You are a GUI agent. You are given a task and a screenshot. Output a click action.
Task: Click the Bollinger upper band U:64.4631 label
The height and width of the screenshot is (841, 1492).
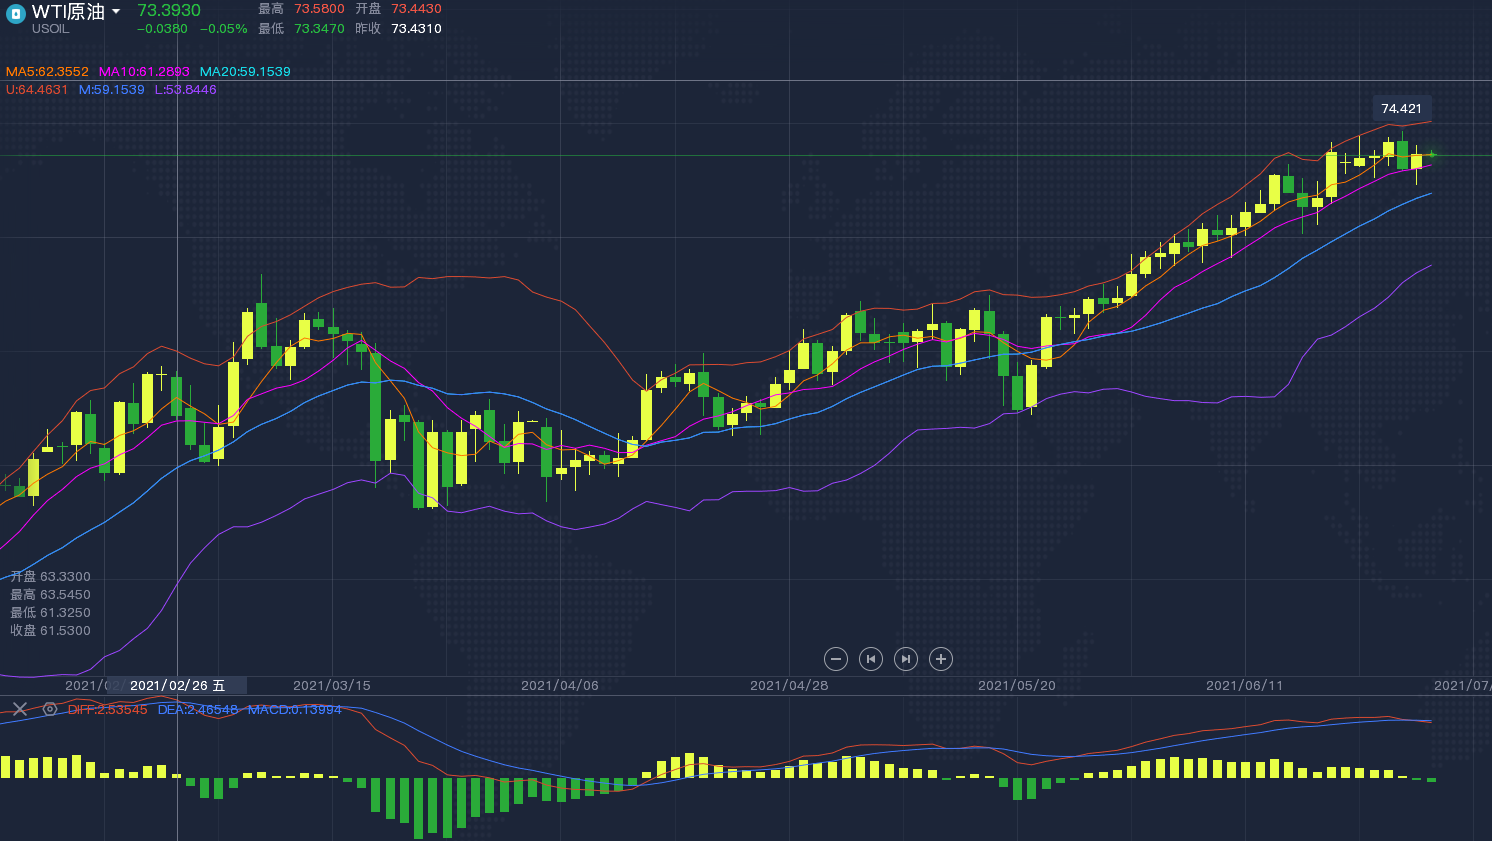tap(37, 90)
